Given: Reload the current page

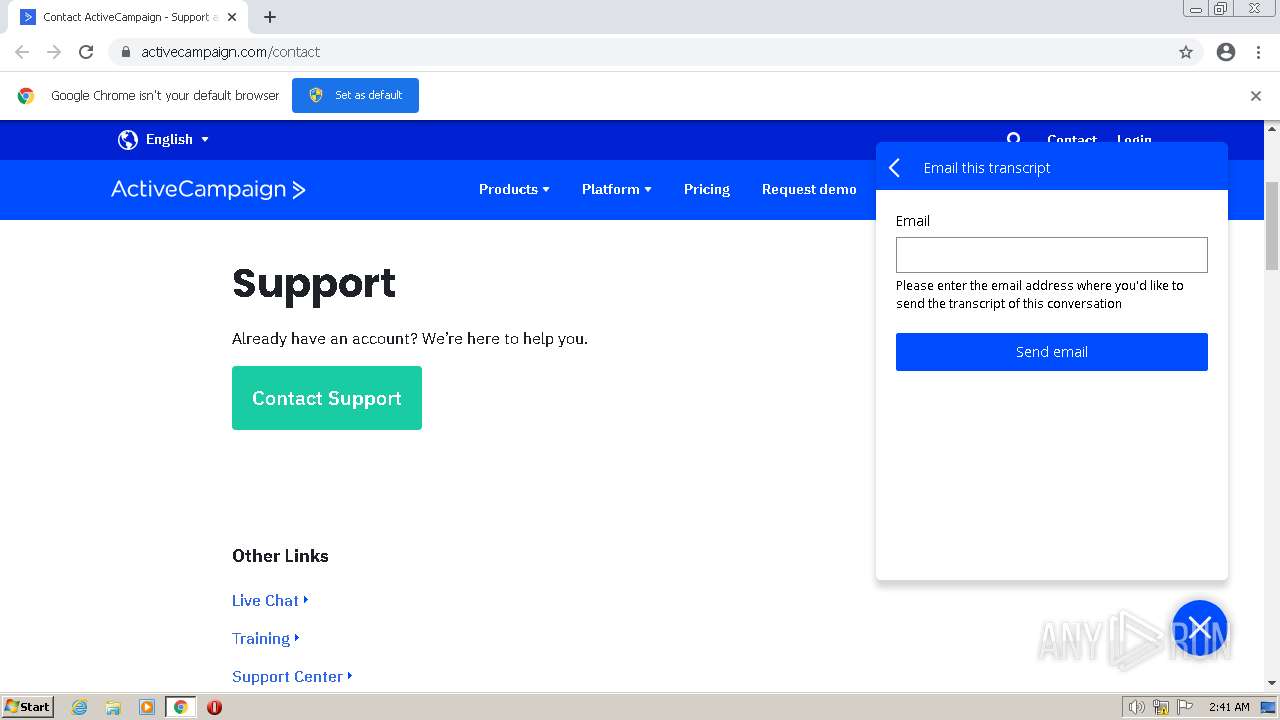Looking at the screenshot, I should coord(86,52).
